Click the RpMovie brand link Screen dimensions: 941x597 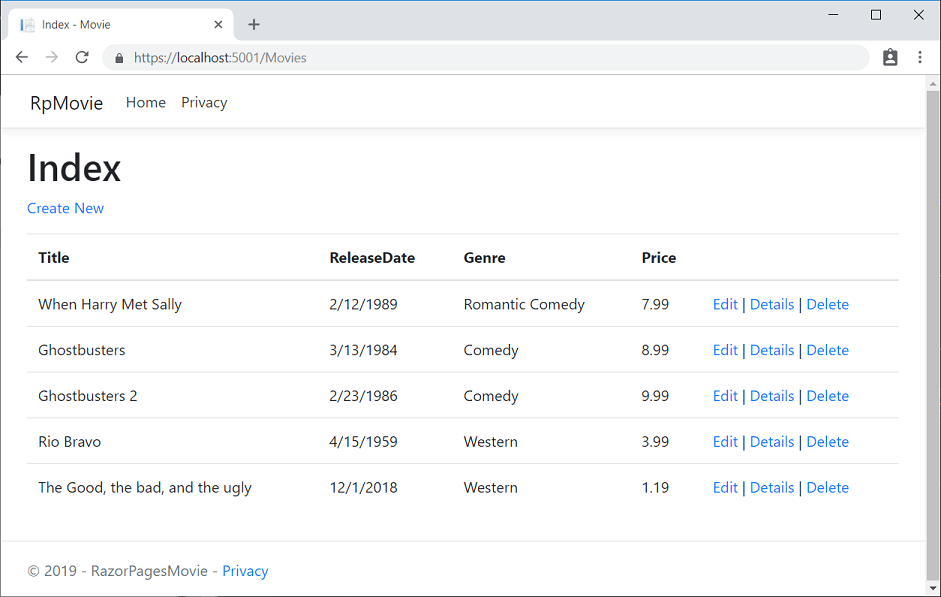65,102
